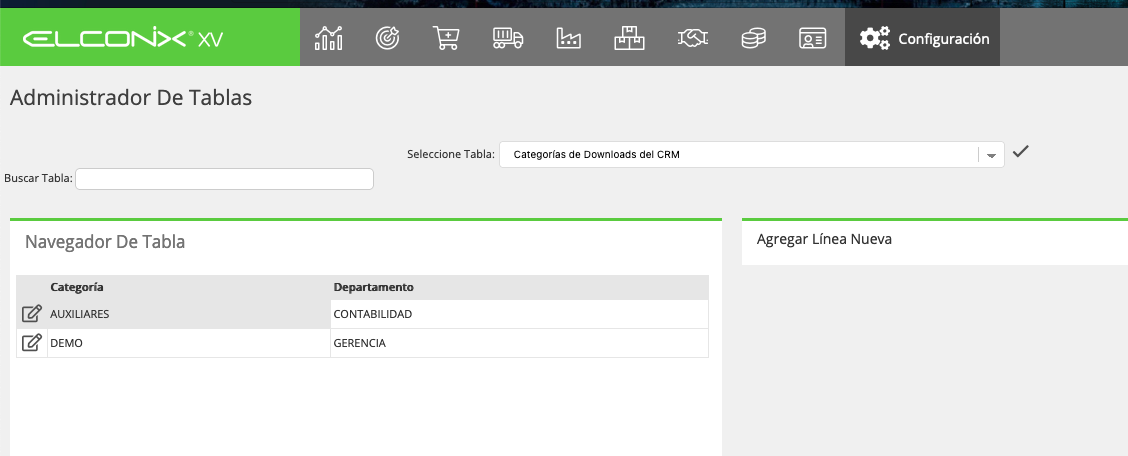This screenshot has height=456, width=1128.
Task: Open the factory production icon
Action: (x=568, y=37)
